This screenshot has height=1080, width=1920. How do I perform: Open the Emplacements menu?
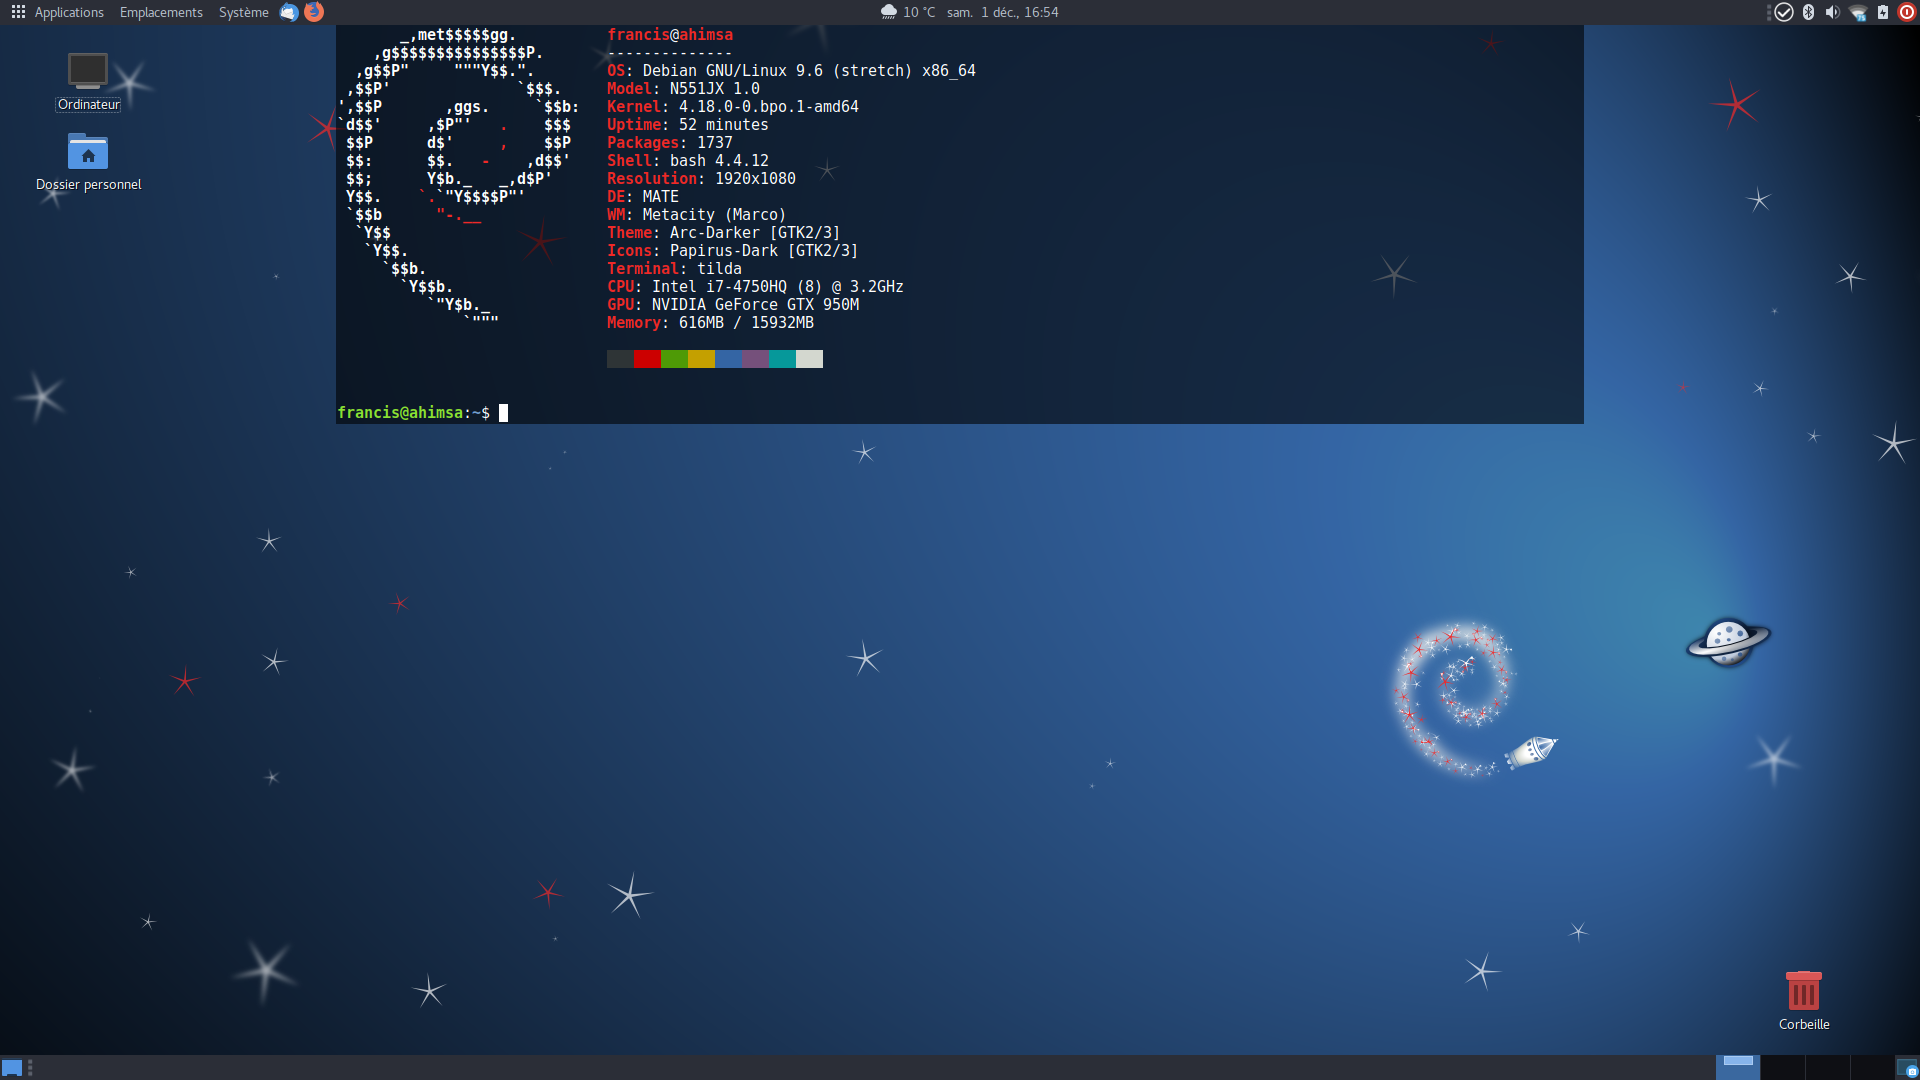click(161, 12)
